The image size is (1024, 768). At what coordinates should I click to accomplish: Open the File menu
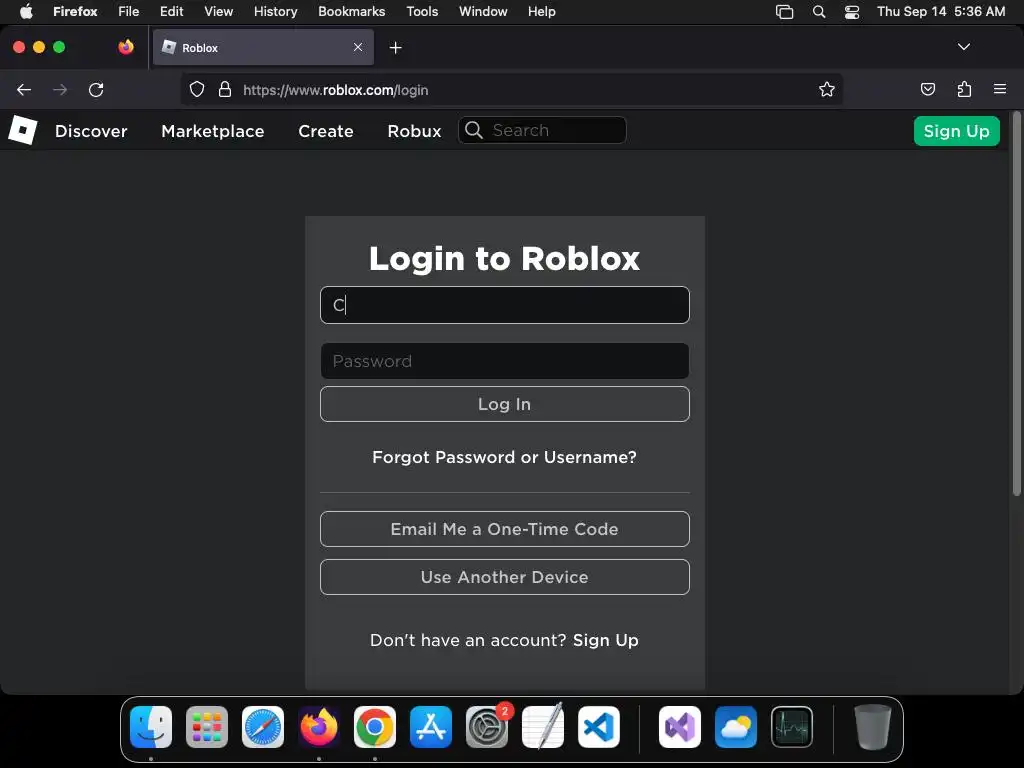pos(129,12)
